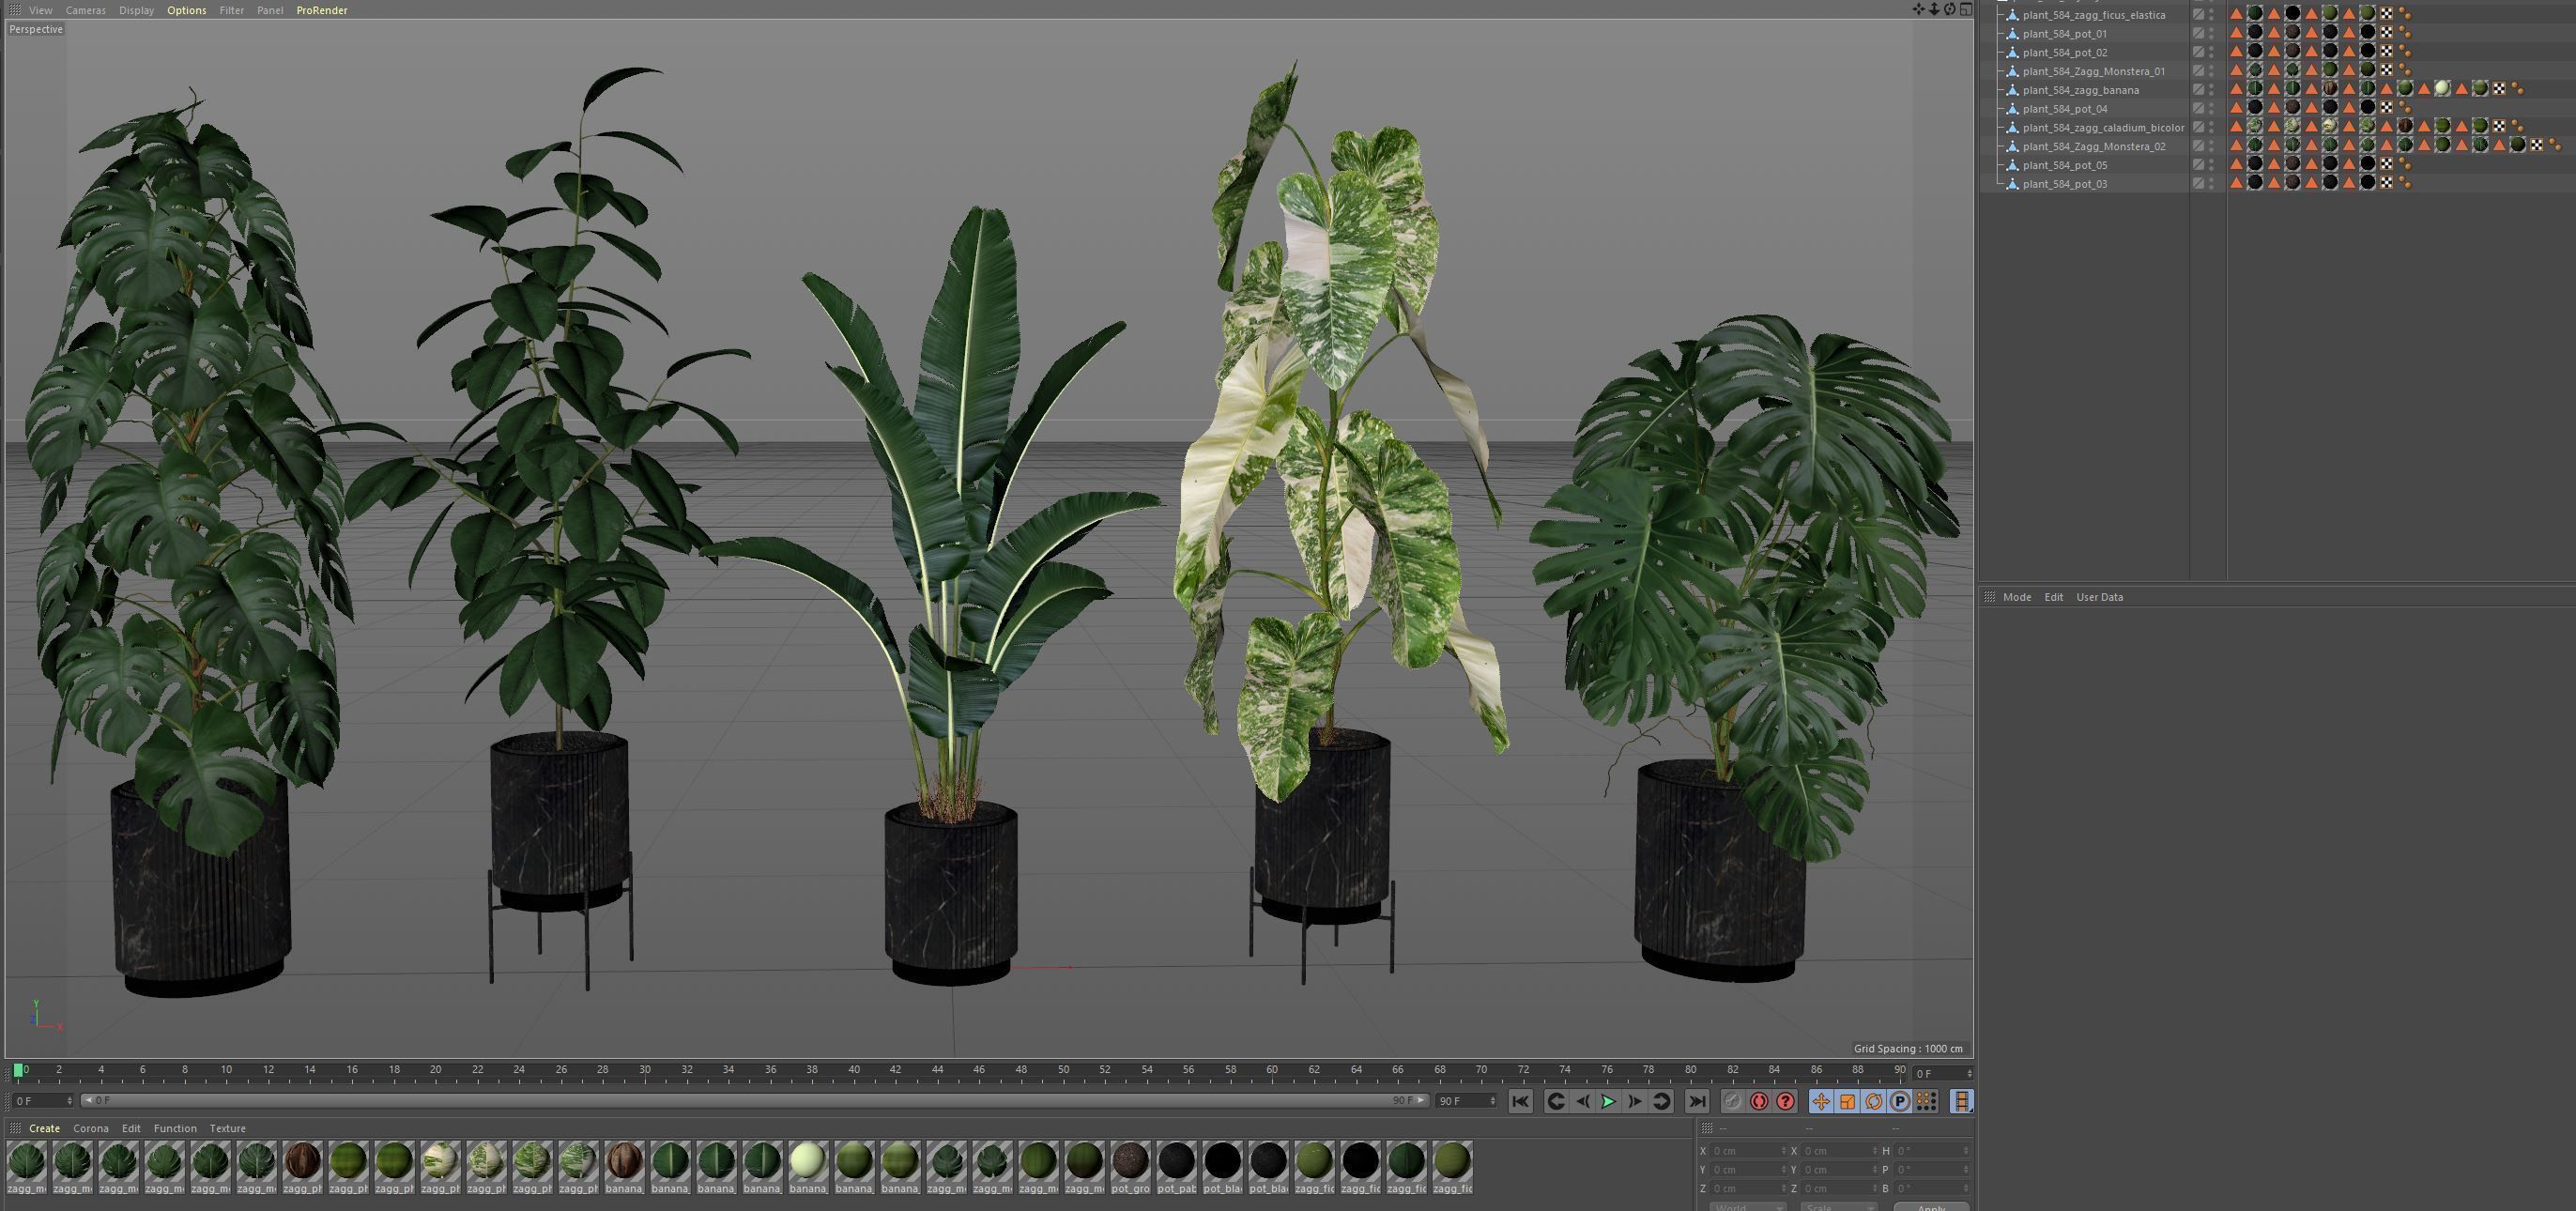Click the point-level animation dots icon
This screenshot has height=1211, width=2576.
point(1926,1101)
